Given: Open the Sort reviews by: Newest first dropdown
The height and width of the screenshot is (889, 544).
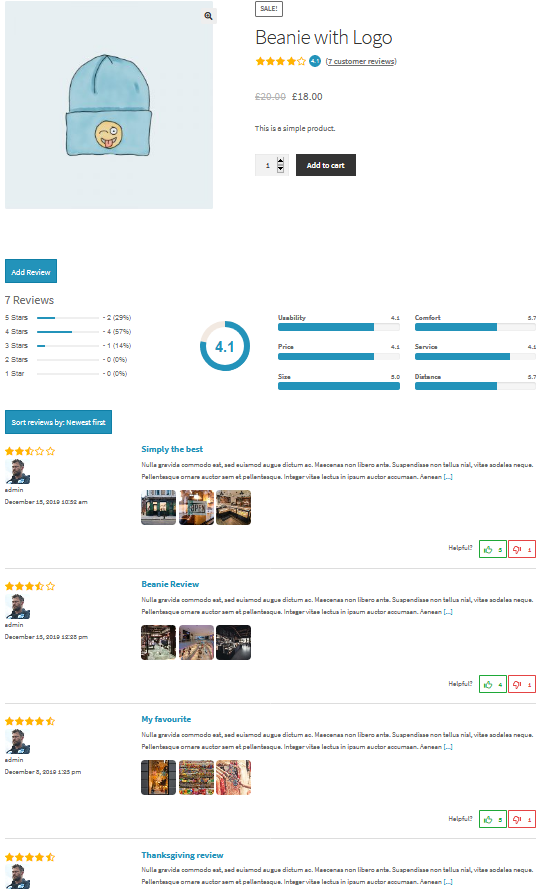Looking at the screenshot, I should (x=58, y=422).
